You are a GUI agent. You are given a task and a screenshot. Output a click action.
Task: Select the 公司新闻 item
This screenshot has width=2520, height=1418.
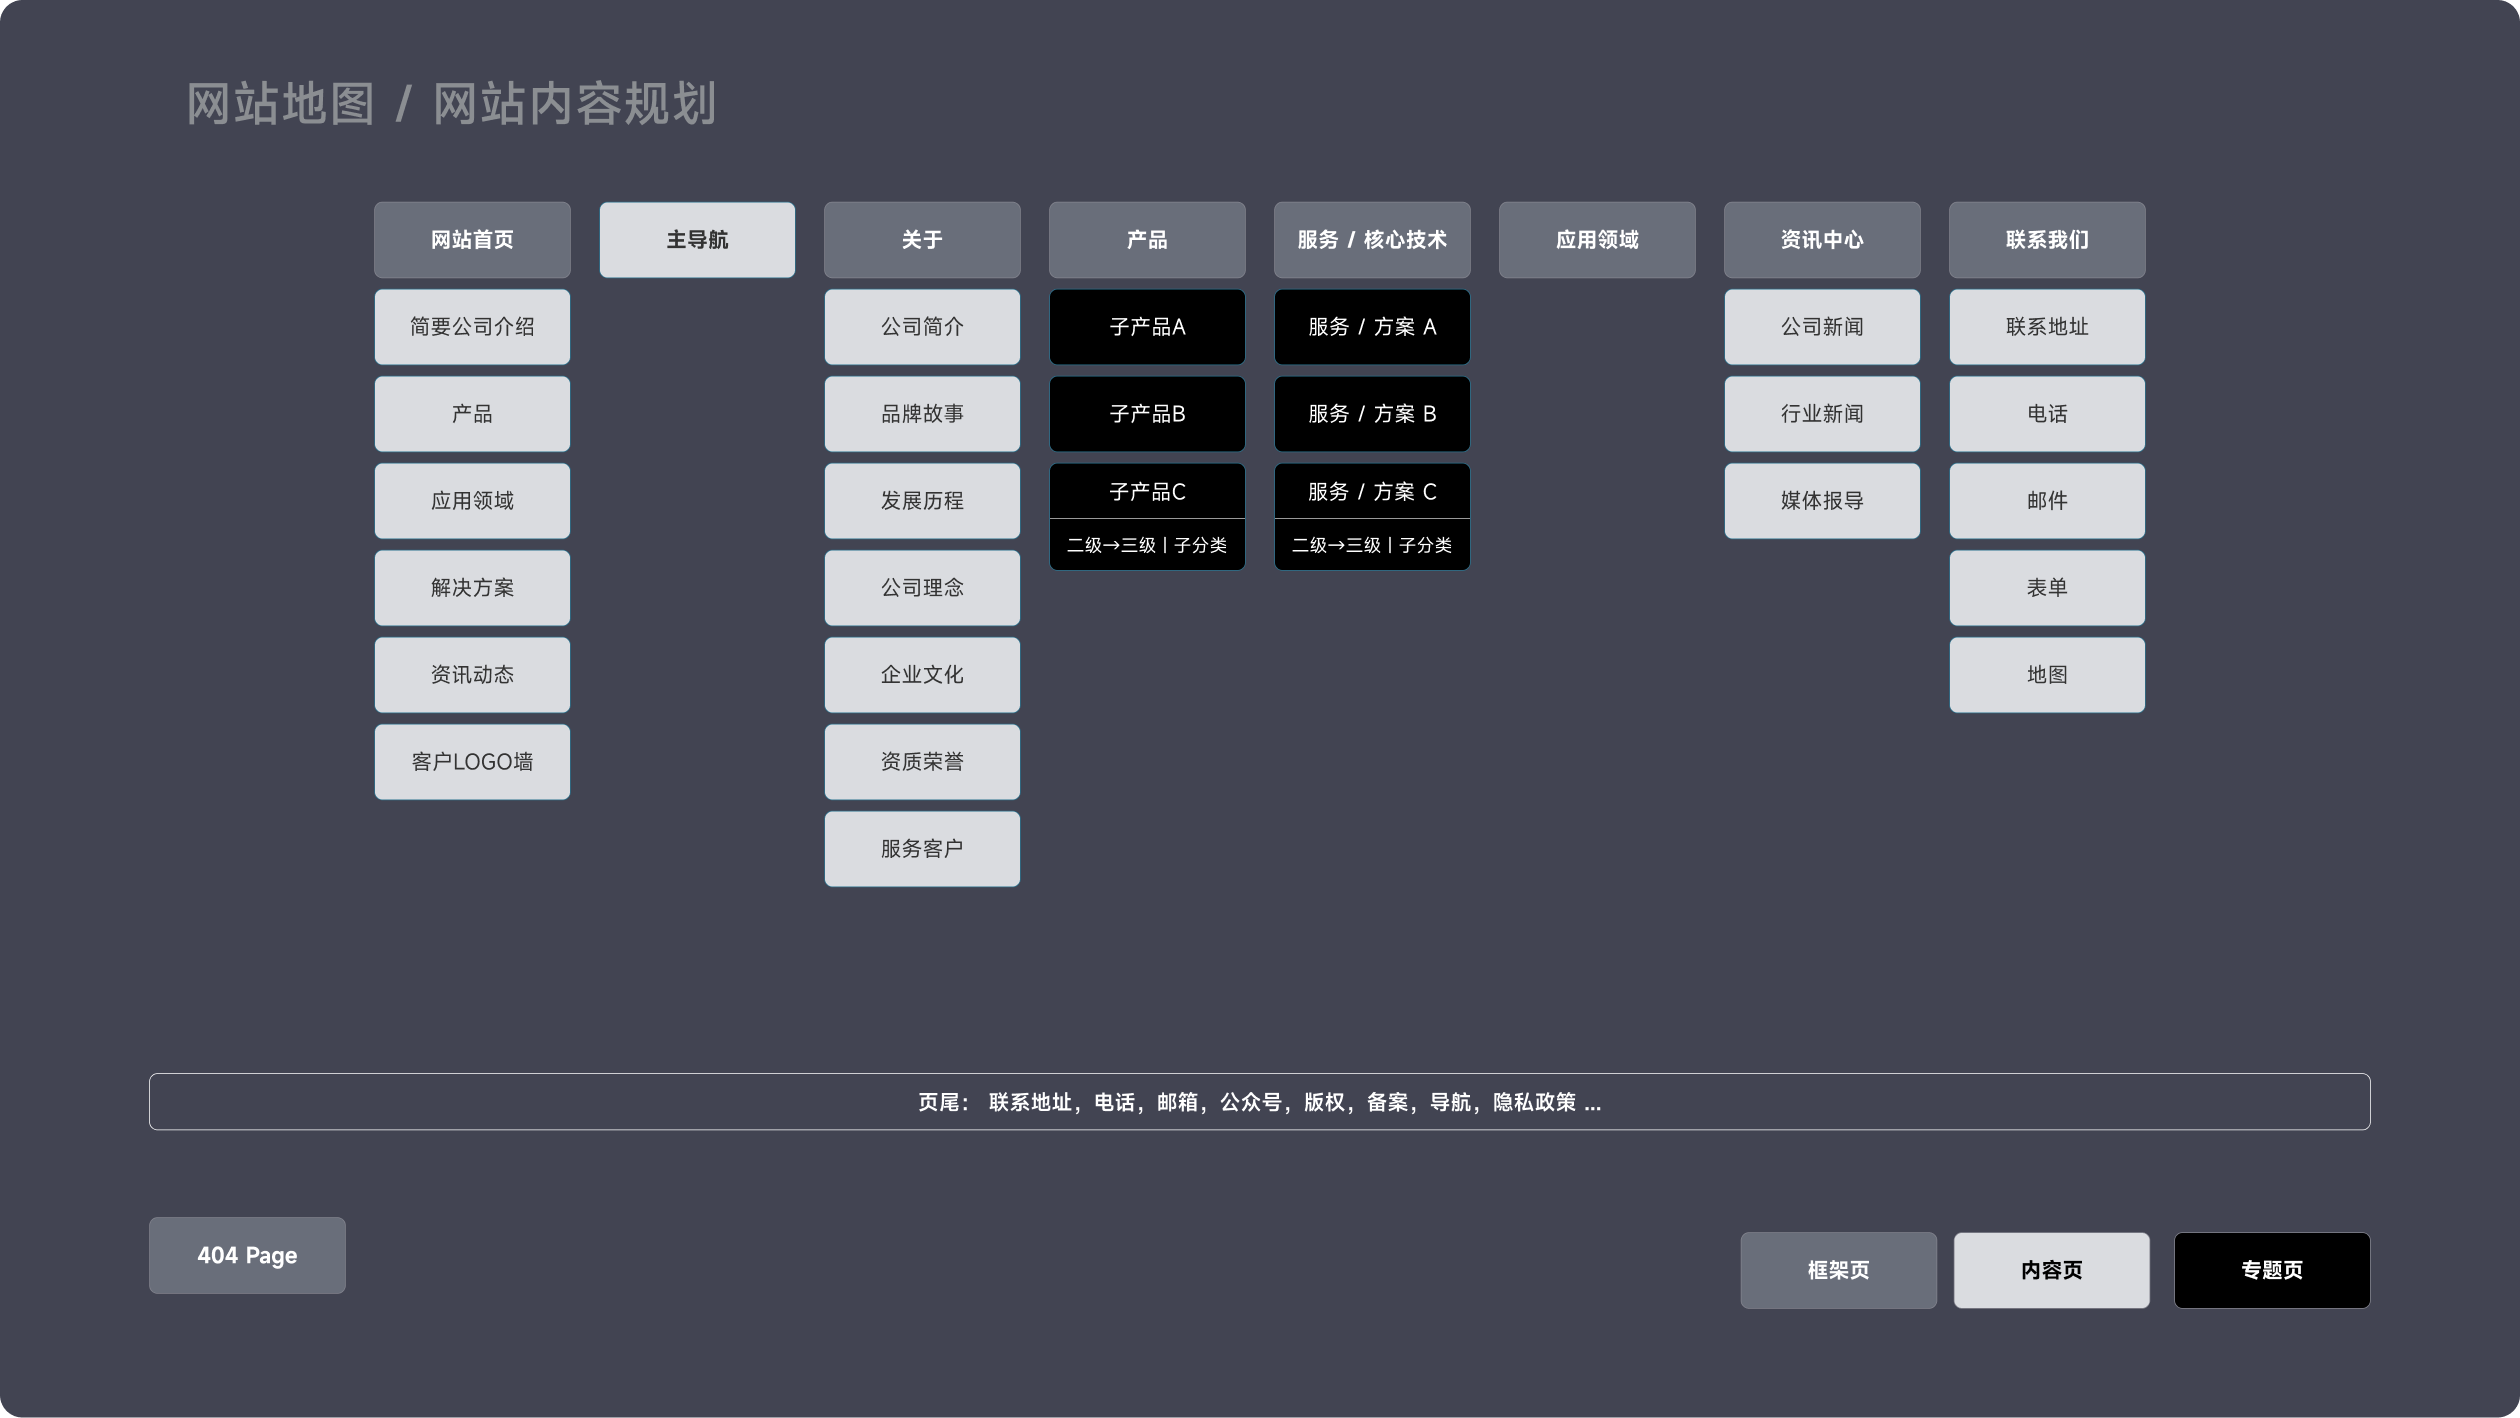(1822, 327)
